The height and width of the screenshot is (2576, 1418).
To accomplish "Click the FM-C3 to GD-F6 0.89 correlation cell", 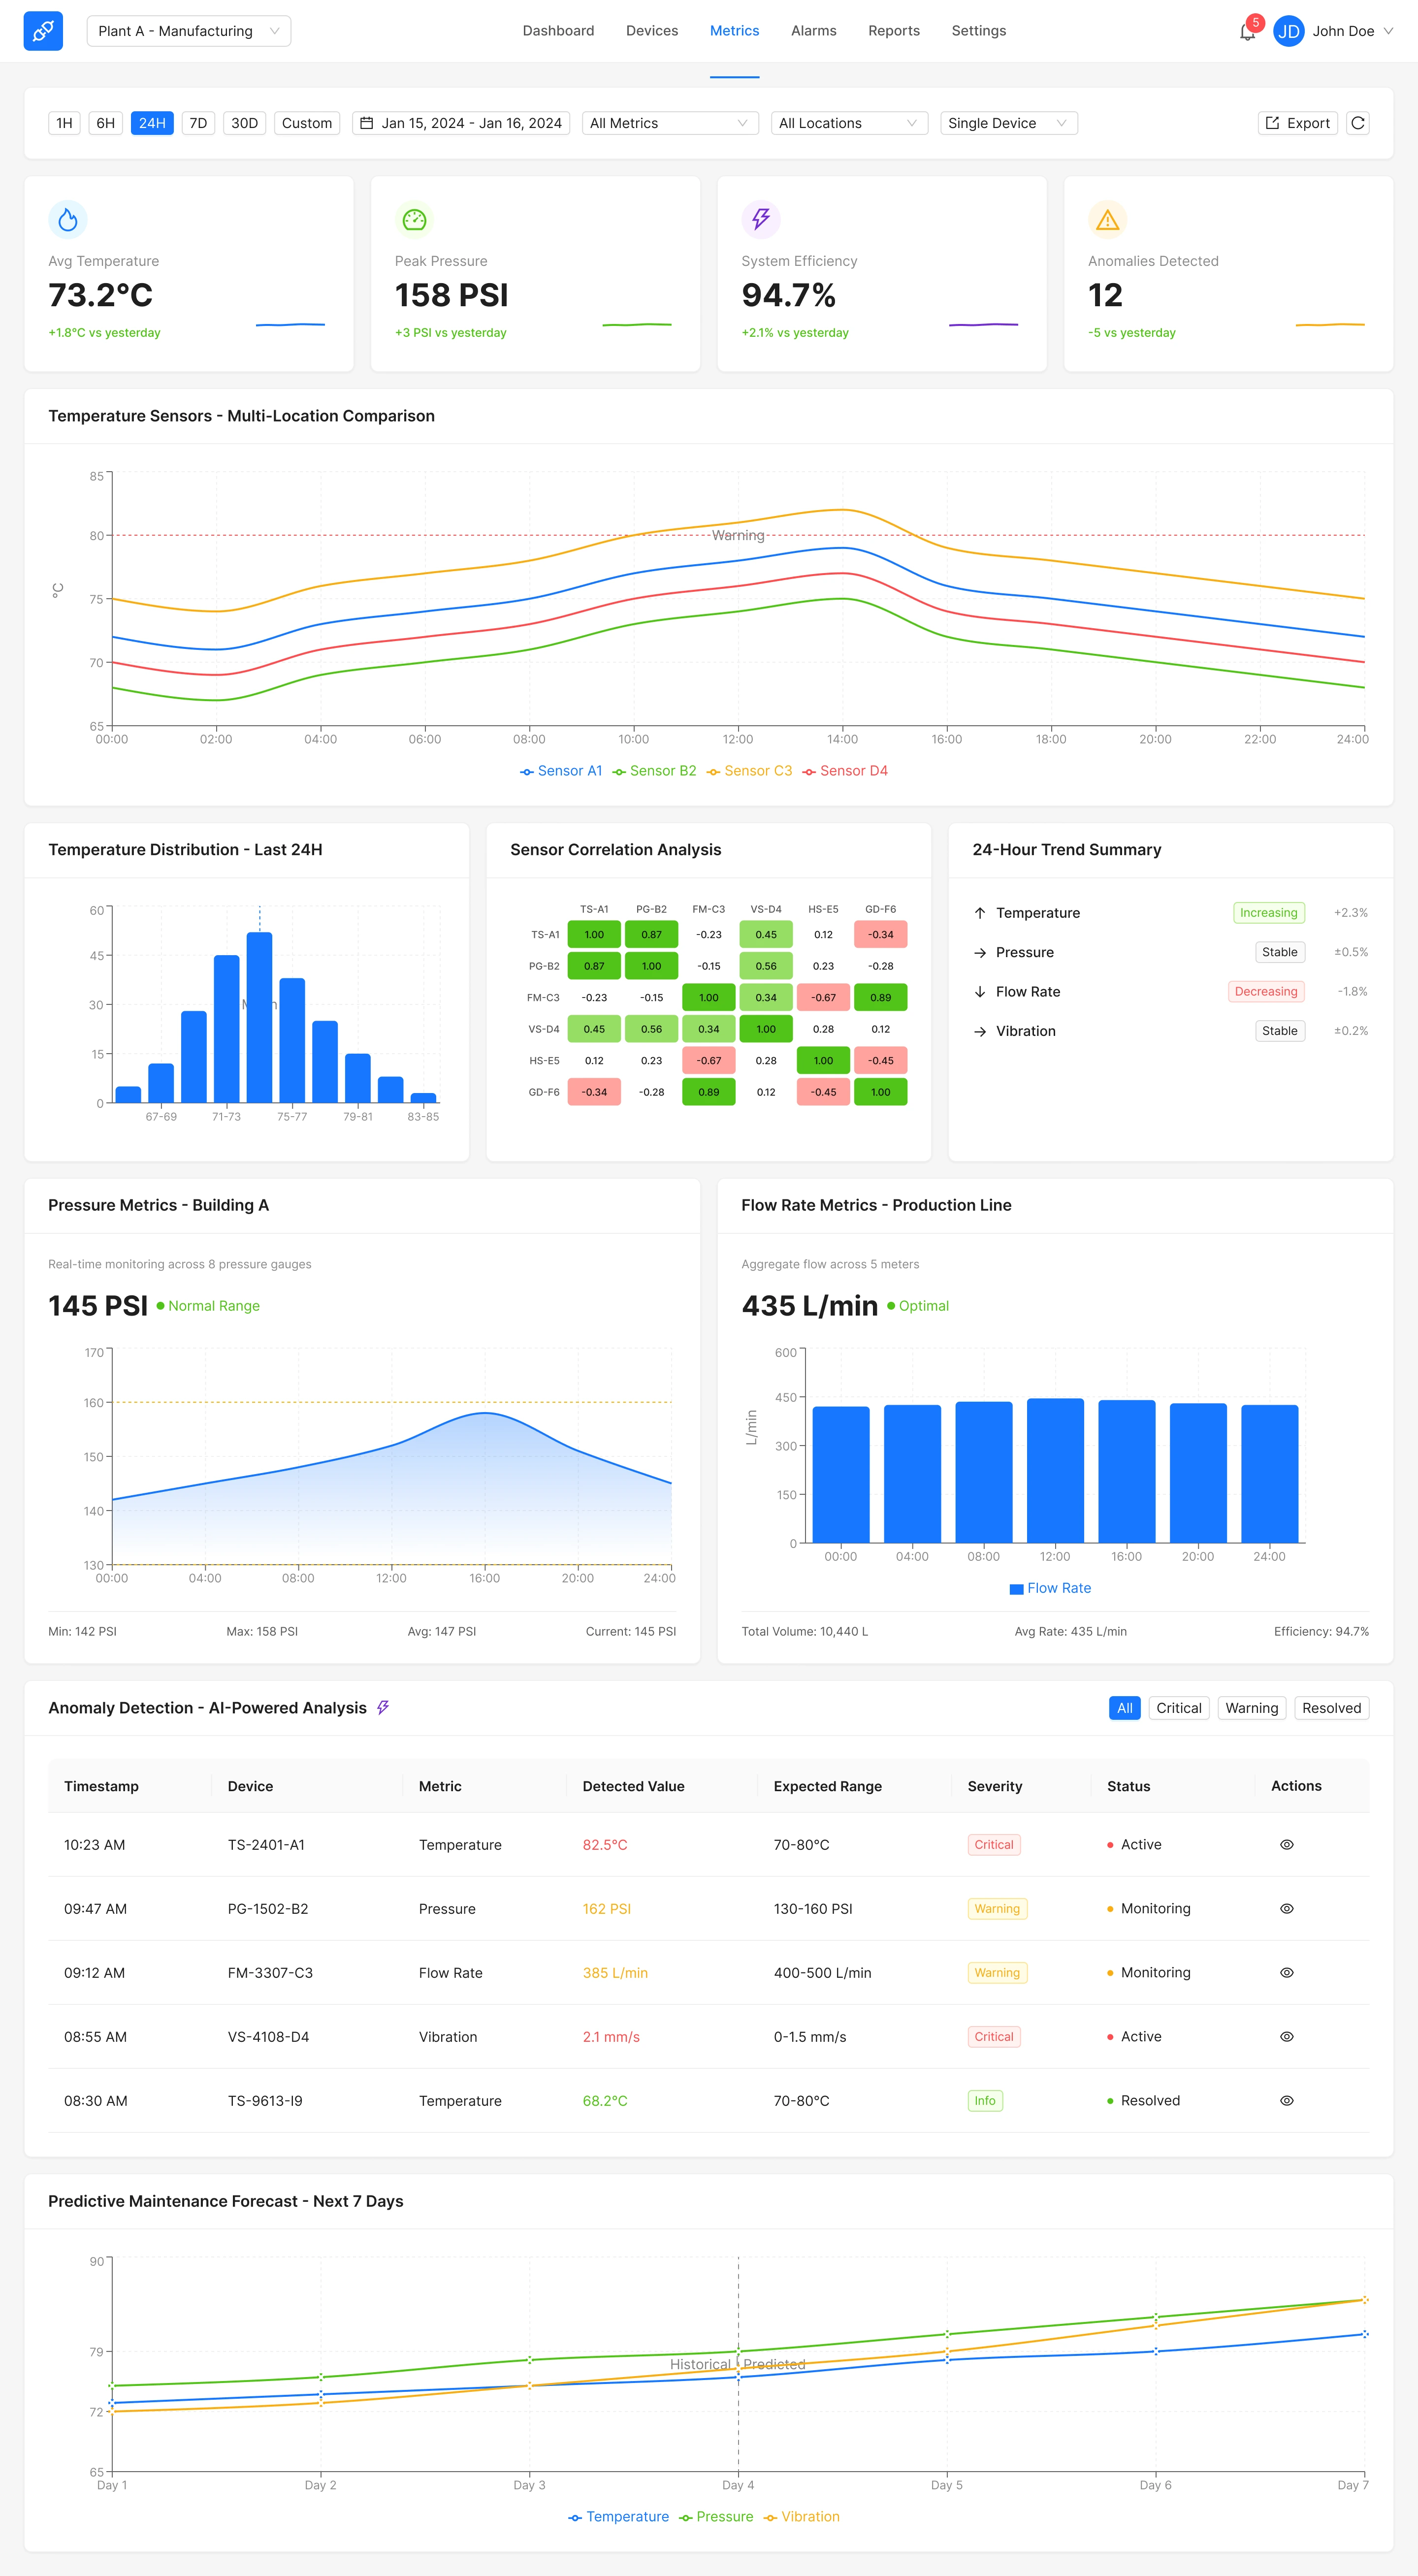I will [880, 998].
